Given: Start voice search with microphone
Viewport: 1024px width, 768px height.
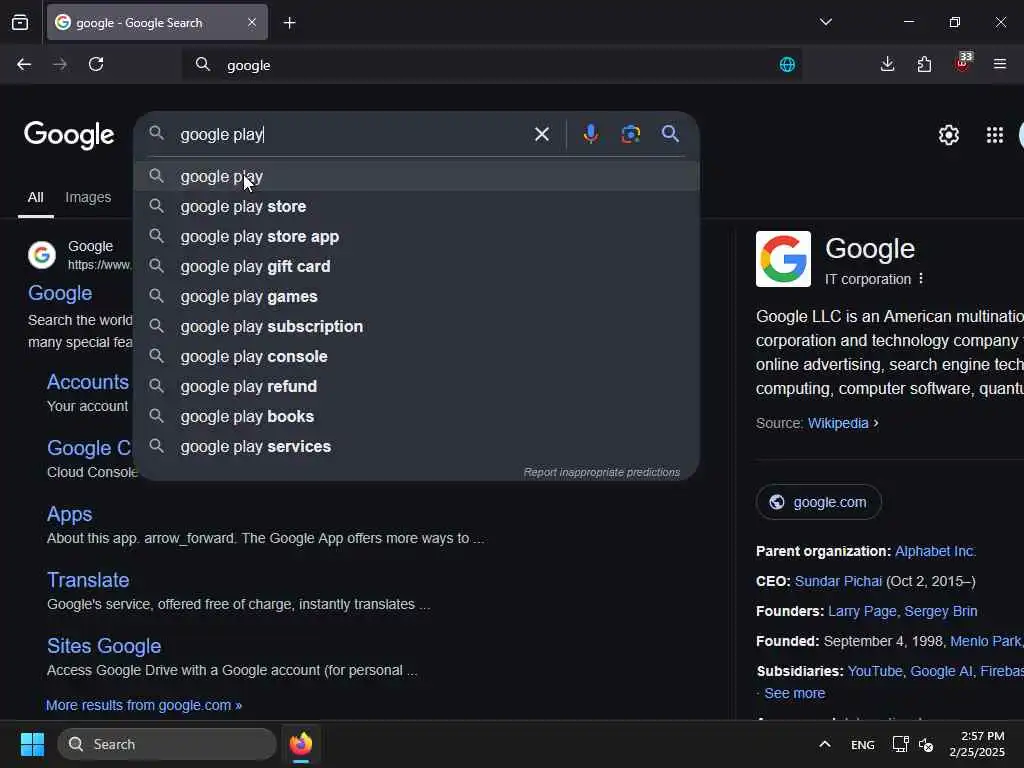Looking at the screenshot, I should point(590,134).
